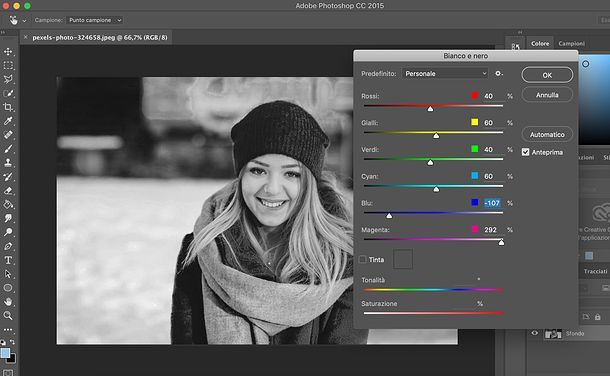This screenshot has width=610, height=376.
Task: Click the Blu value field showing -107
Action: 493,203
